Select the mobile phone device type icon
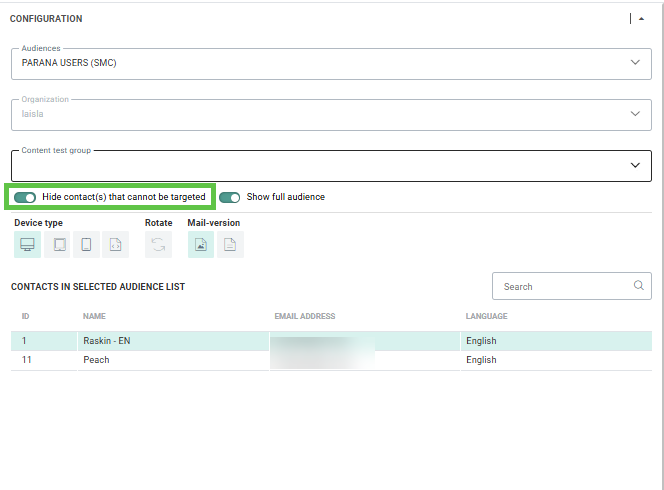 point(87,245)
